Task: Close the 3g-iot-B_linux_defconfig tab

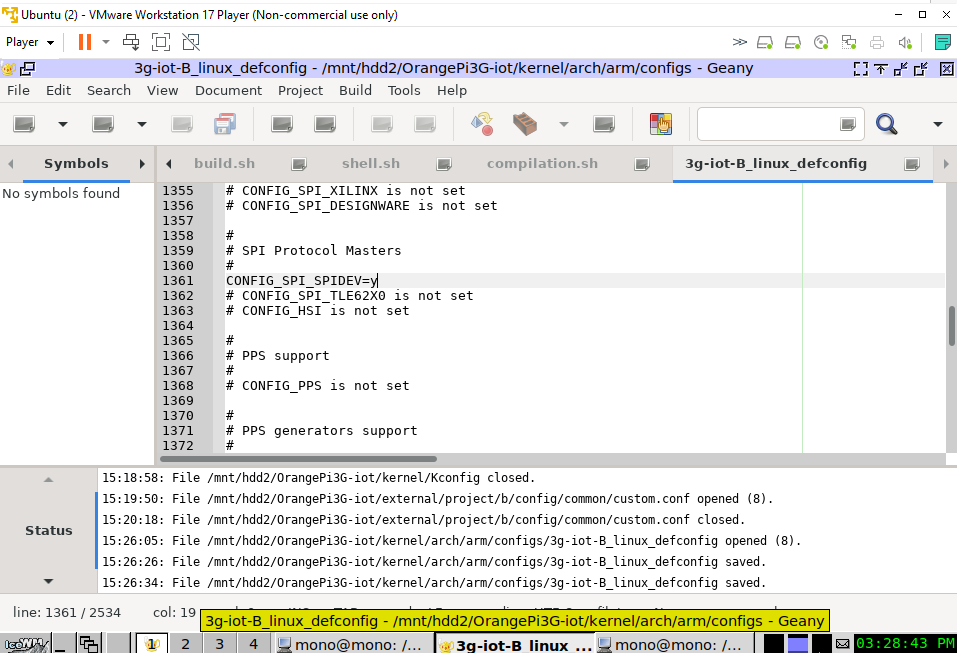Action: coord(912,164)
